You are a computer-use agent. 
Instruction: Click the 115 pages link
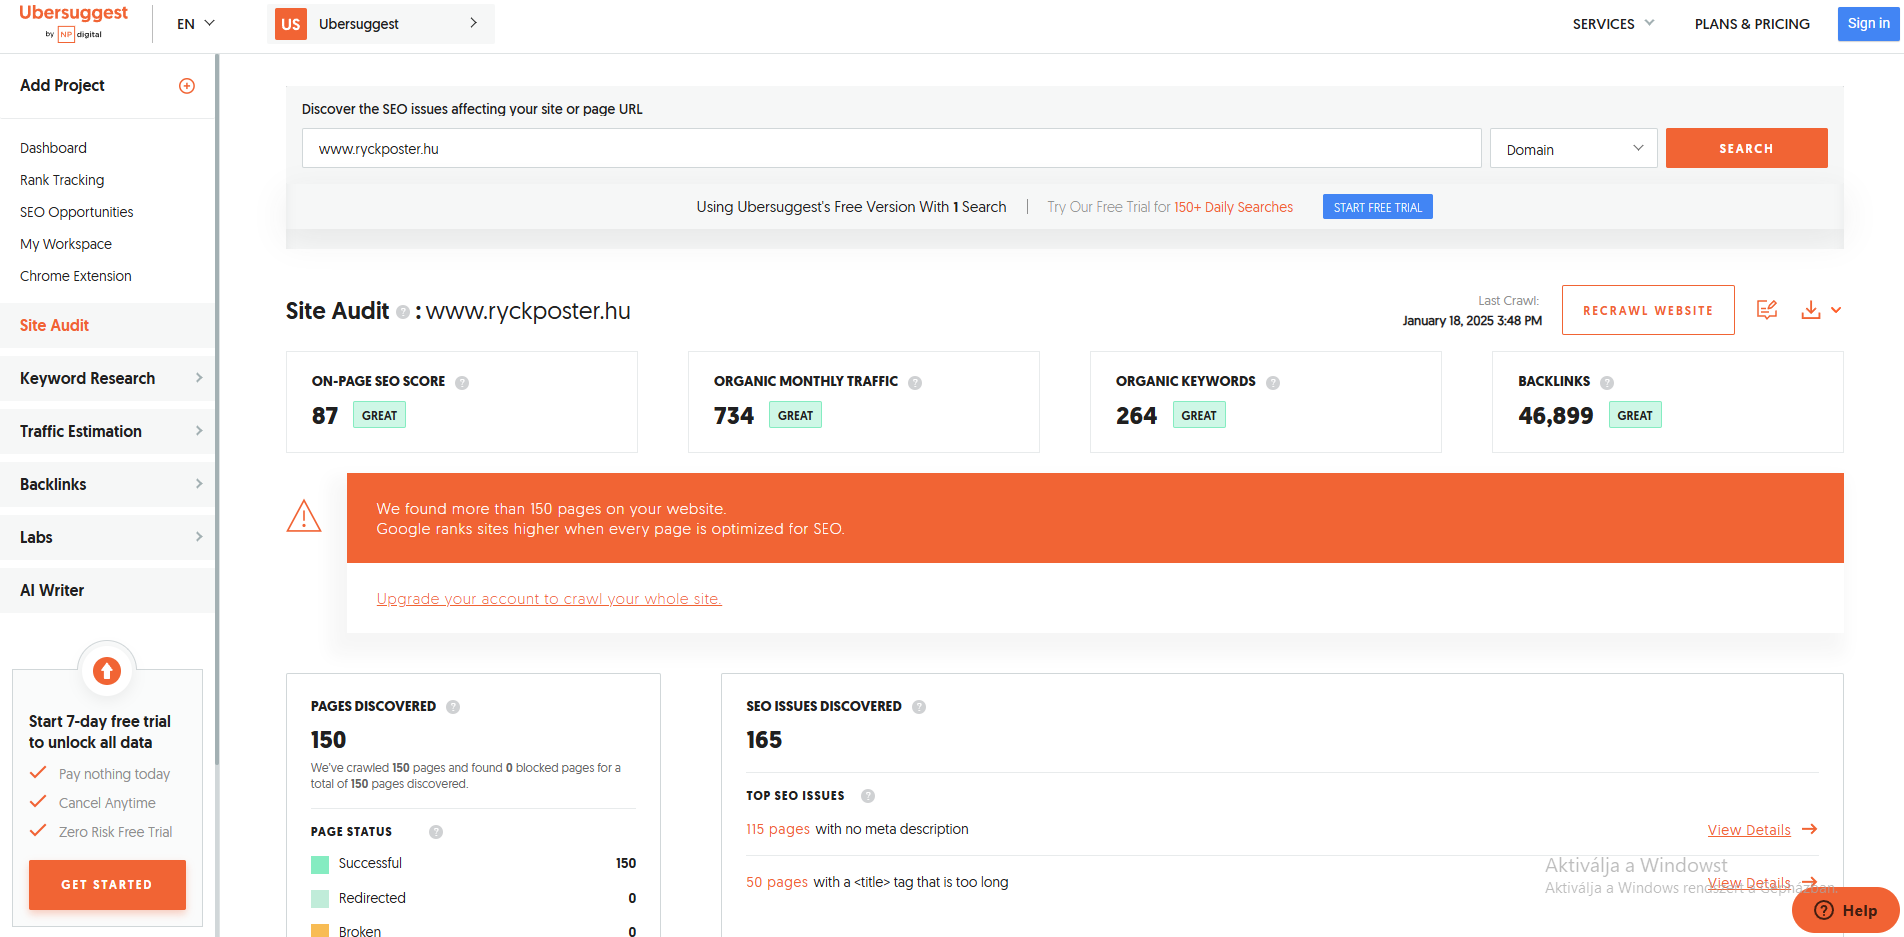click(778, 829)
